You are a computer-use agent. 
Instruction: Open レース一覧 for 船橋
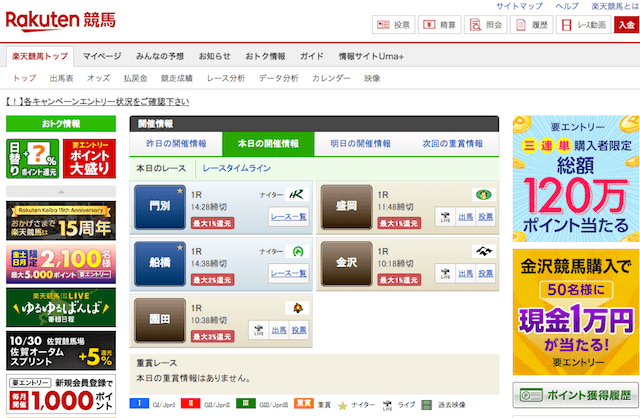point(289,273)
